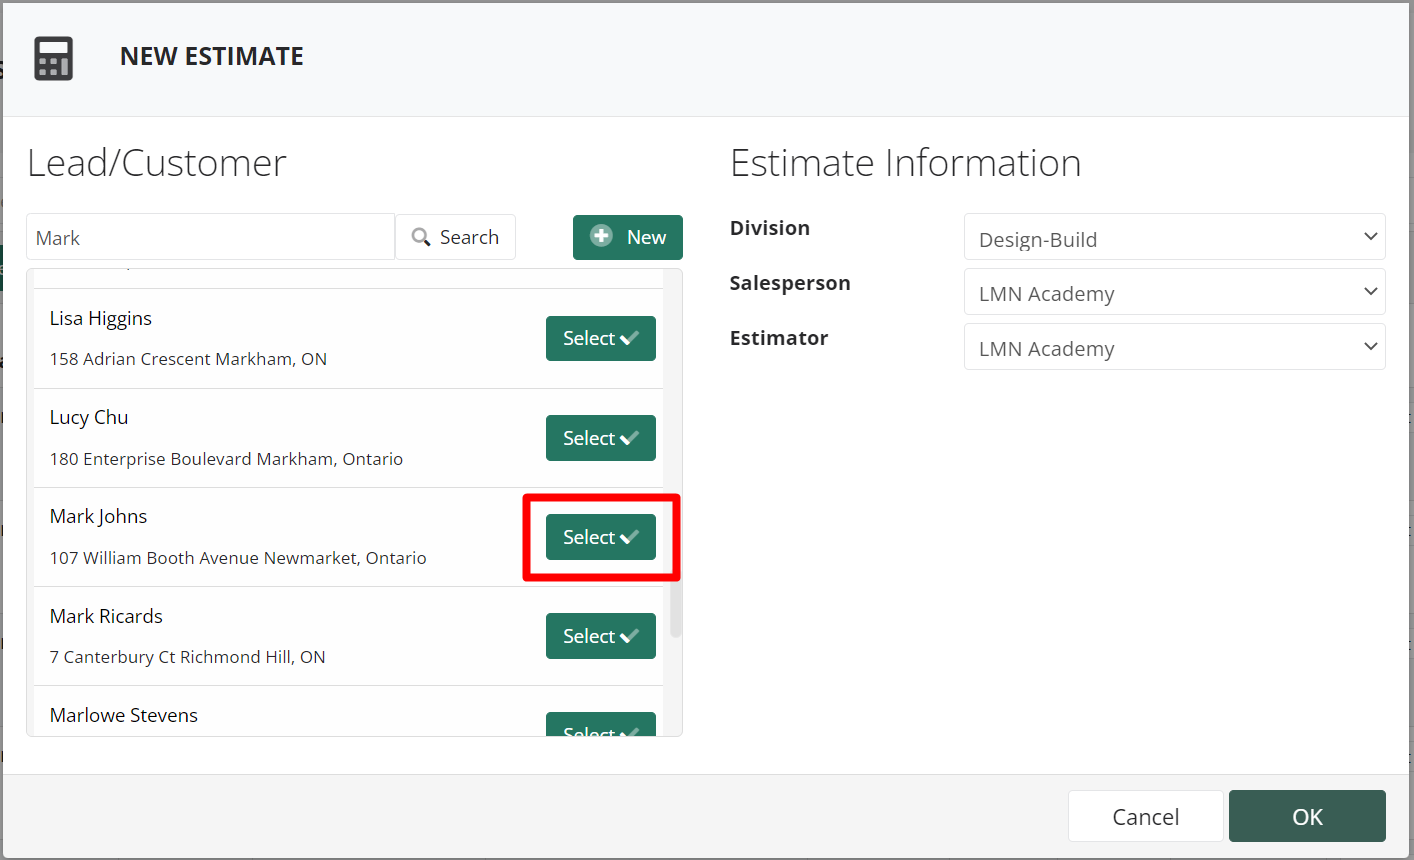Select customer Mark Ricards
Viewport: 1414px width, 860px height.
click(x=601, y=636)
